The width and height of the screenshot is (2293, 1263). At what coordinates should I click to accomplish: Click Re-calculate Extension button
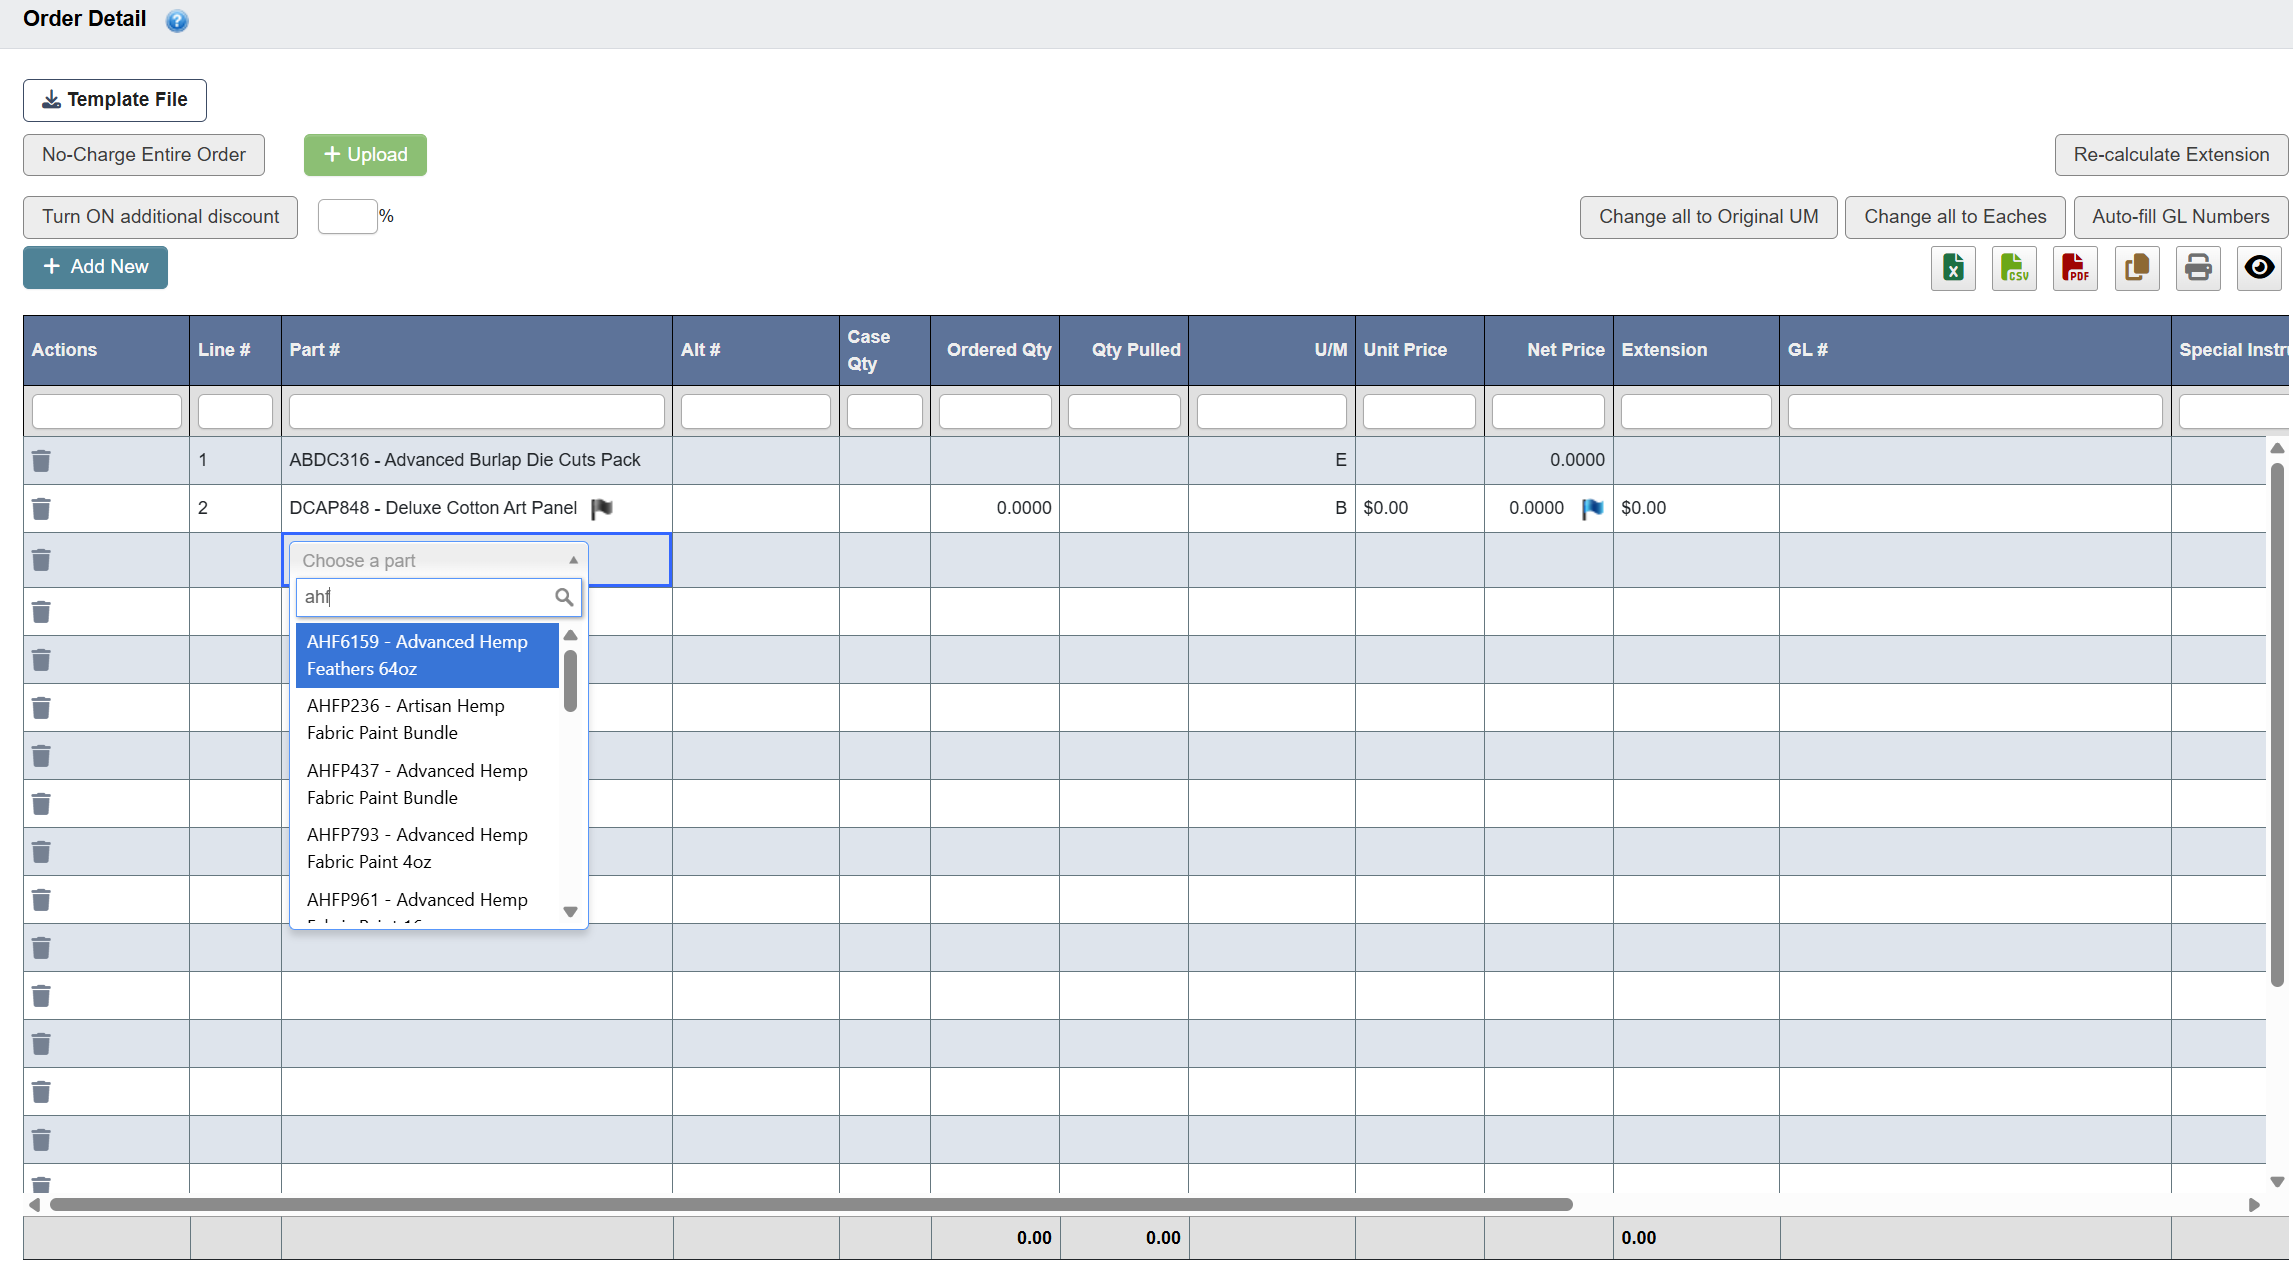pos(2170,155)
